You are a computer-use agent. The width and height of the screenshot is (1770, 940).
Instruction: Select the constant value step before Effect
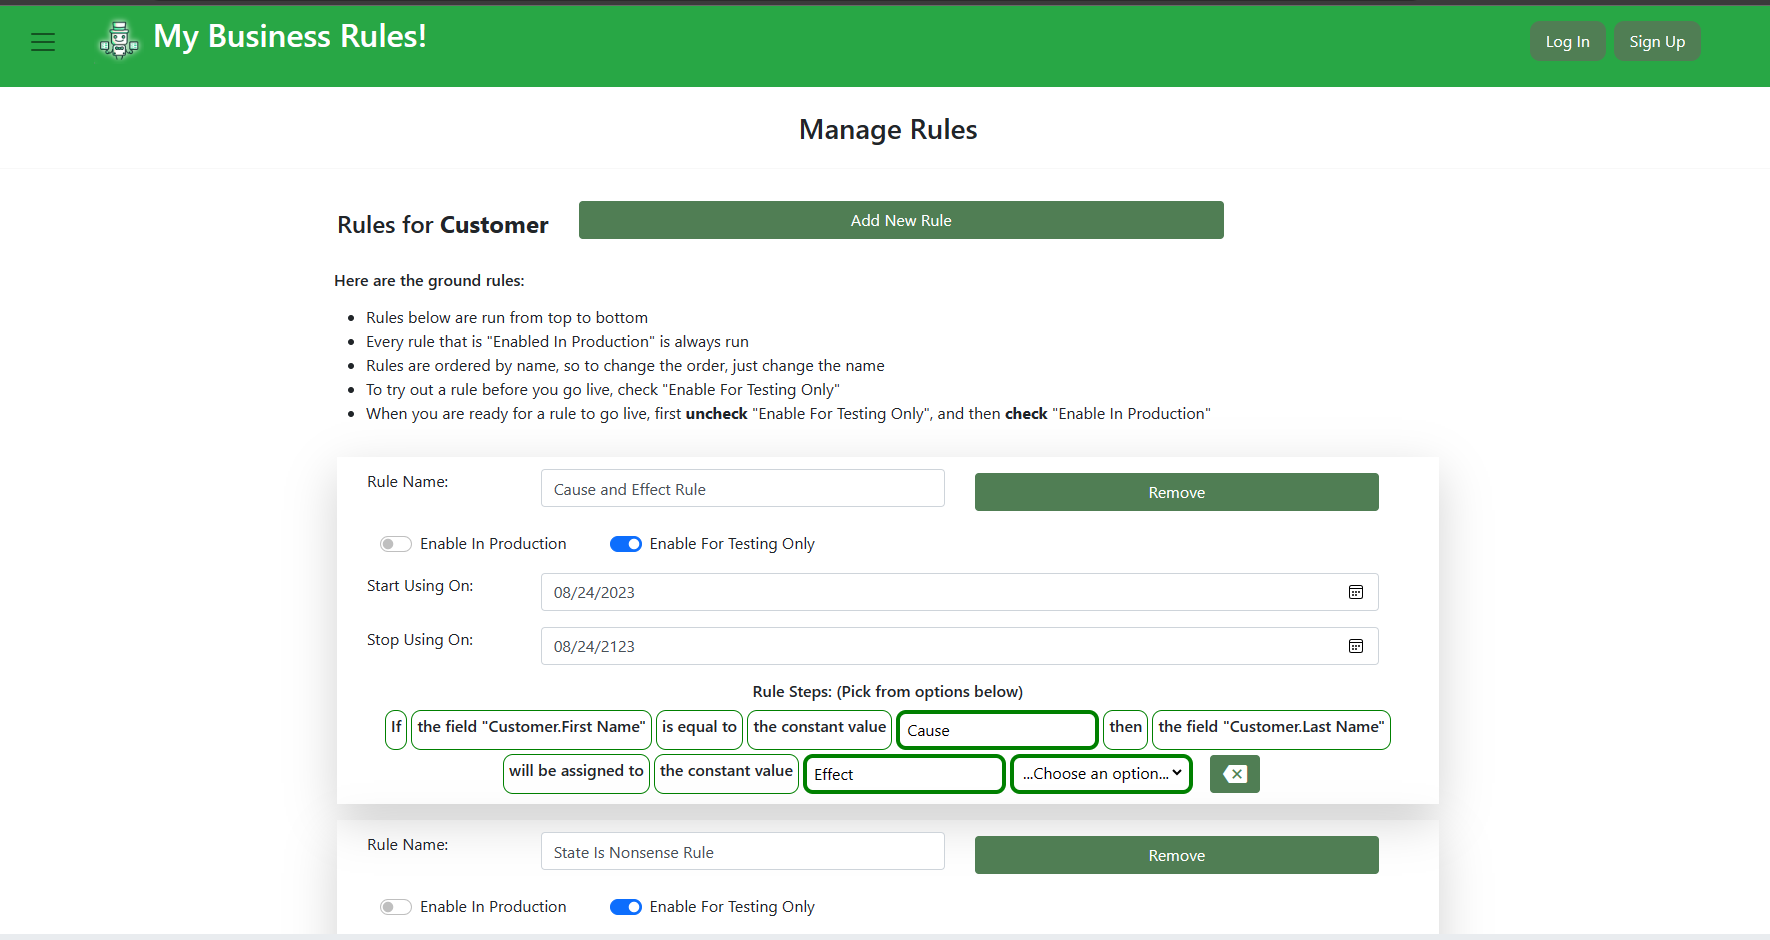[x=726, y=773]
